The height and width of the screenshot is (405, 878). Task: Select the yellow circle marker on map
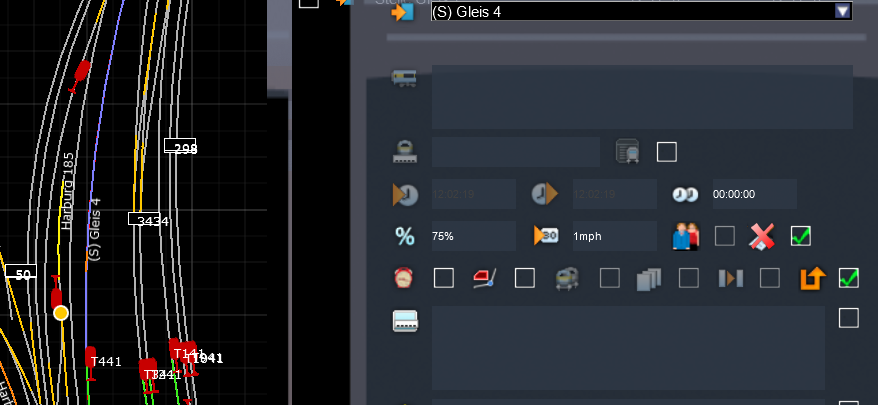pos(61,313)
